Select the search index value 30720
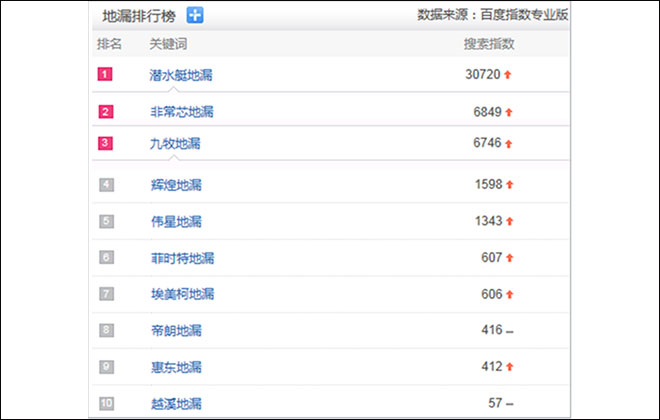 tap(483, 74)
